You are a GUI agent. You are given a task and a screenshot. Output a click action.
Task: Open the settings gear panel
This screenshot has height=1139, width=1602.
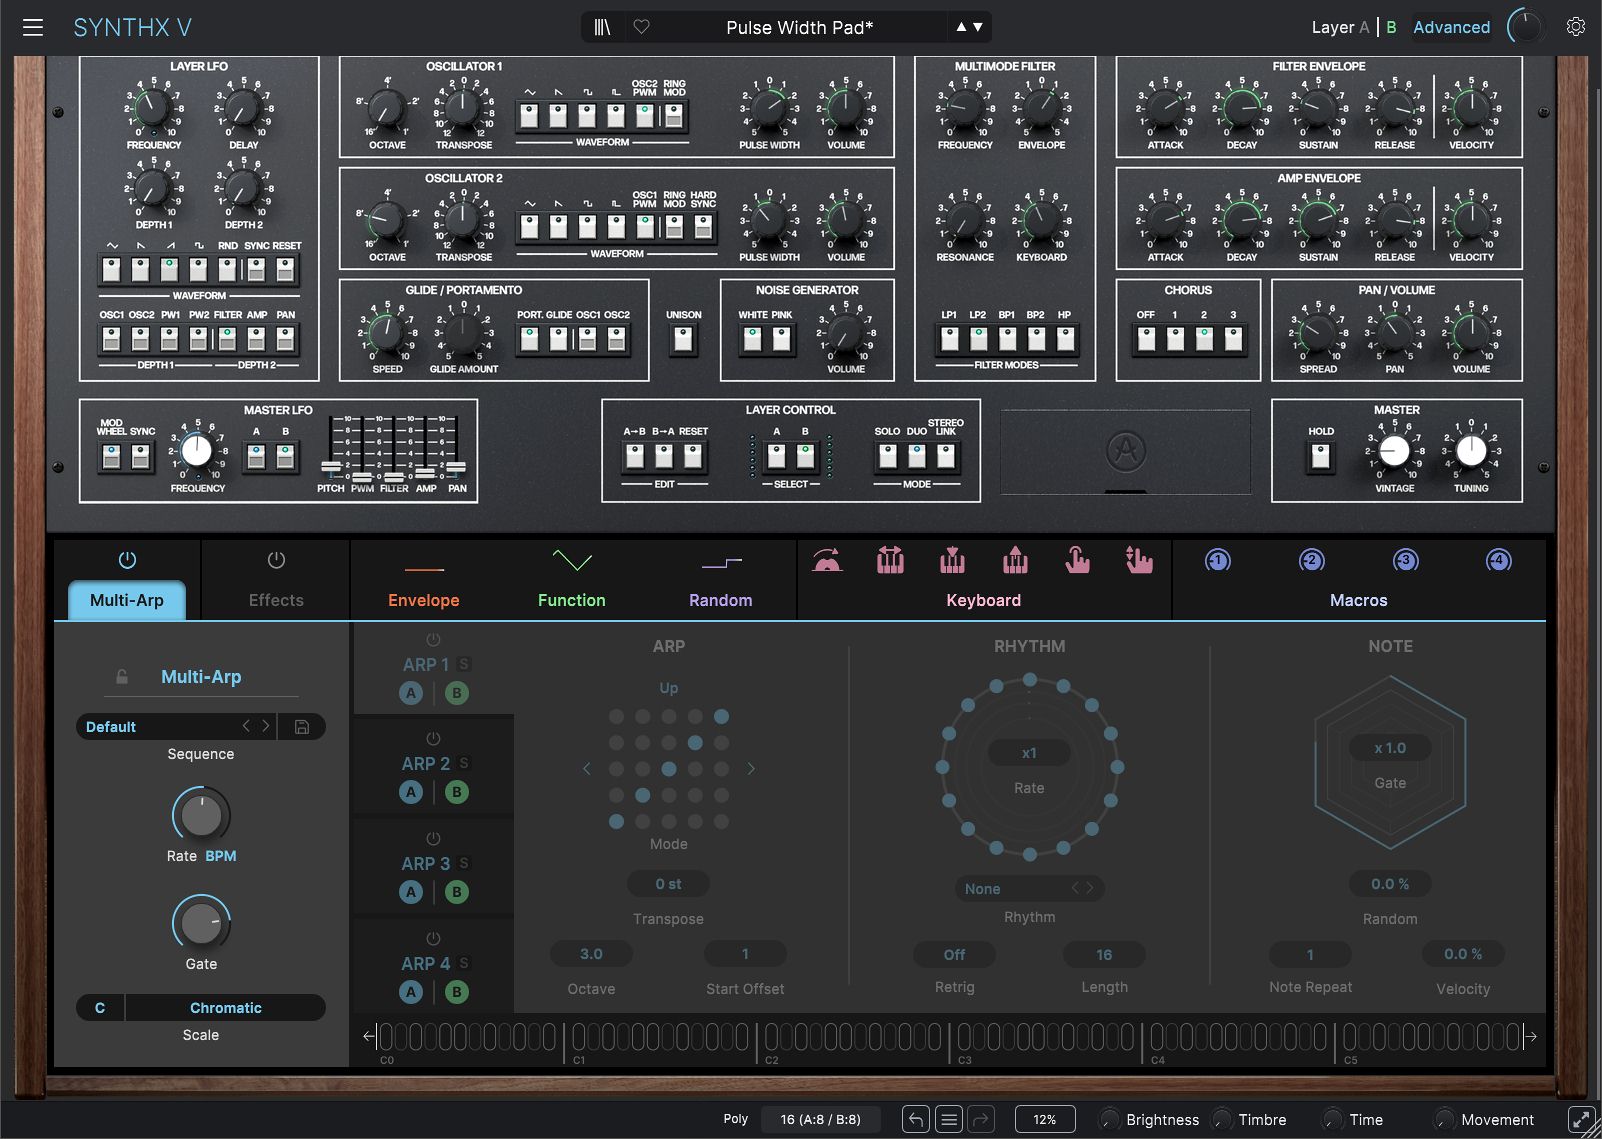[x=1576, y=27]
